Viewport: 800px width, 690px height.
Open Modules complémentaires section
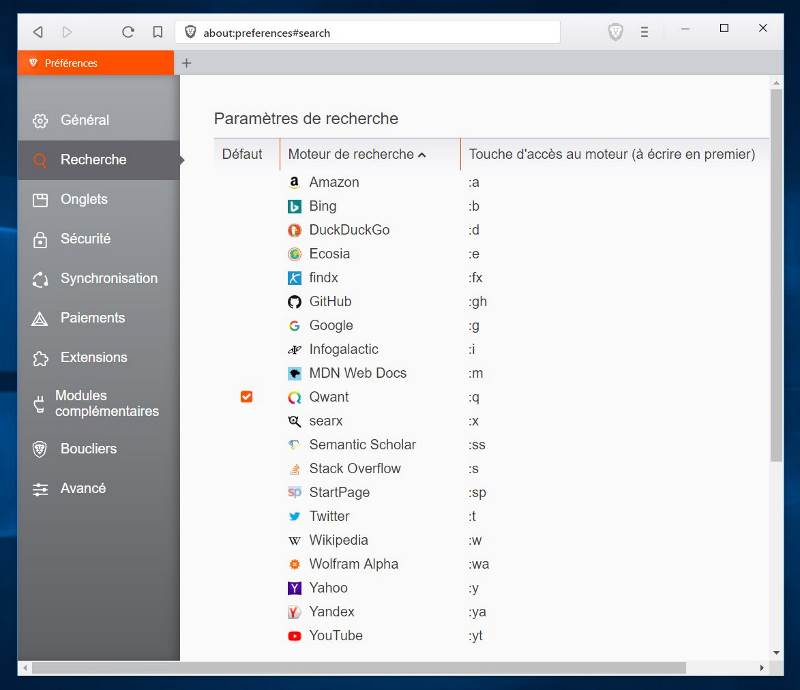coord(98,403)
